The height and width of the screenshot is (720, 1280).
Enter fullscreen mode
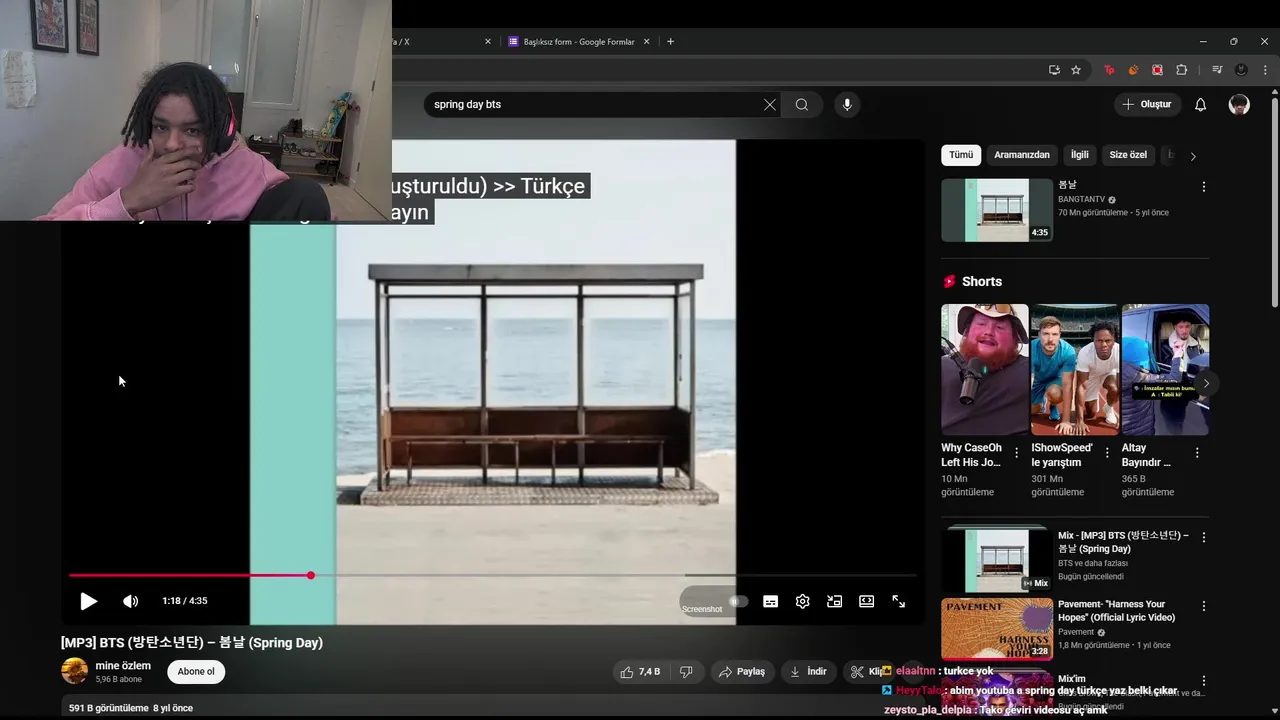[898, 601]
